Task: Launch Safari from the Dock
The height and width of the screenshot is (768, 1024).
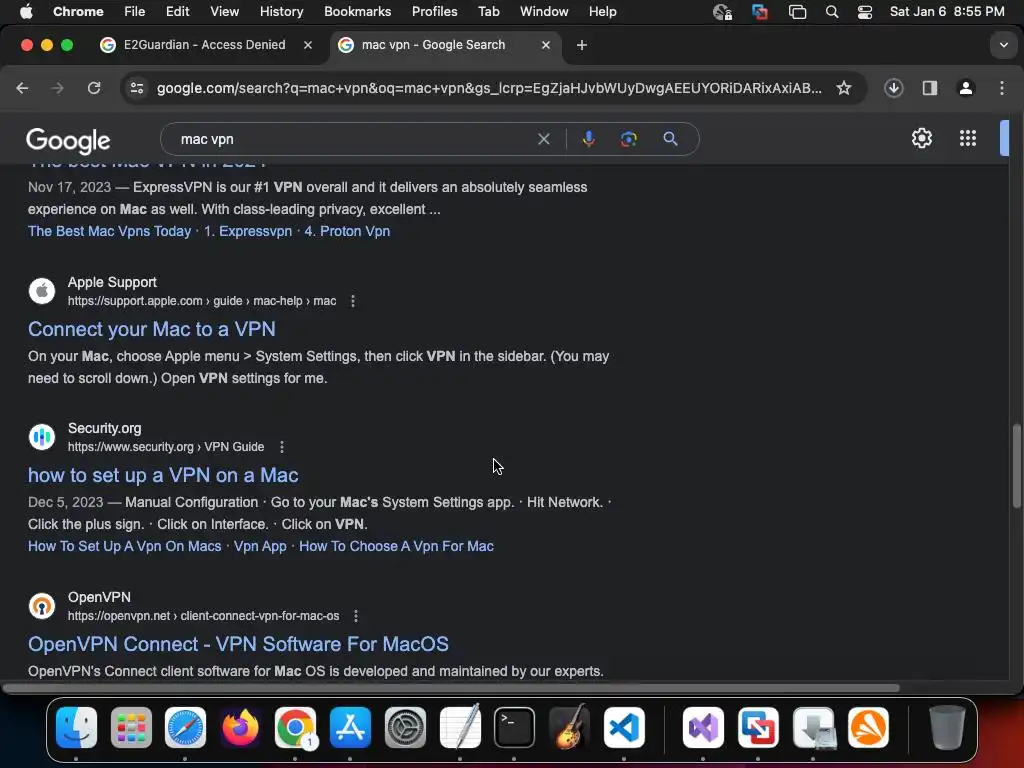Action: click(185, 727)
